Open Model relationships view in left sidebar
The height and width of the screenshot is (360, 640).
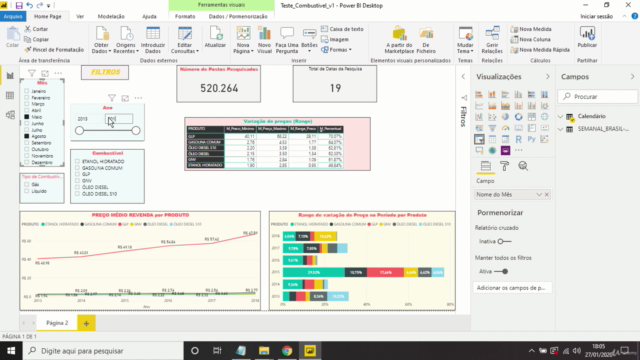[x=10, y=115]
